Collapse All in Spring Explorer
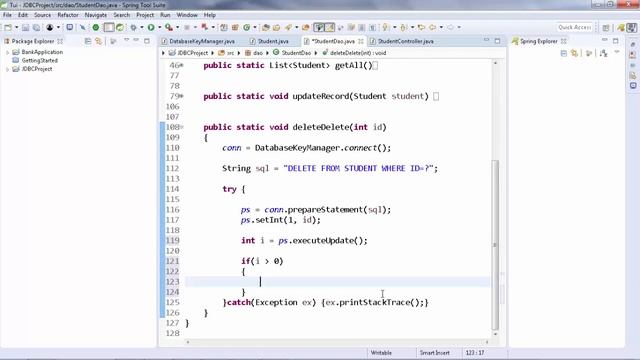 click(x=564, y=53)
